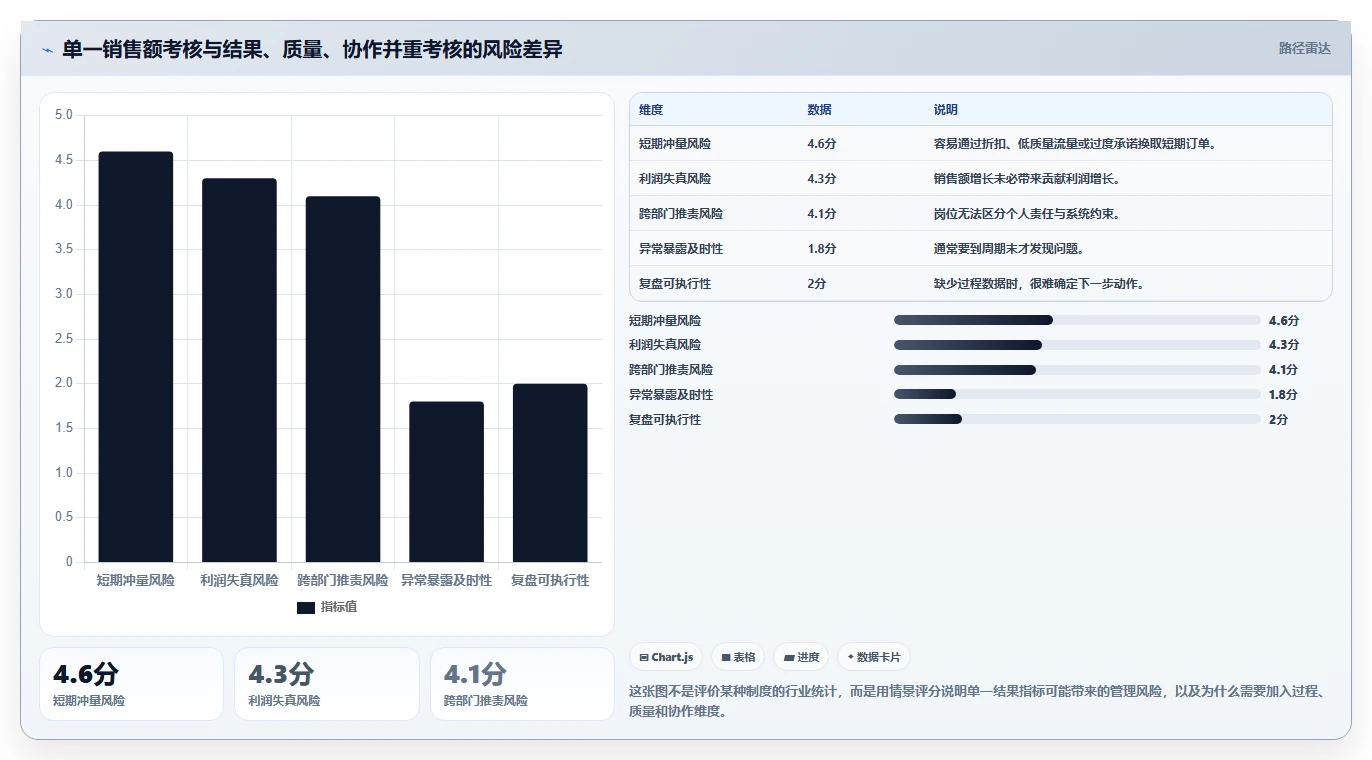Click the 4.1分 value in the table
This screenshot has height=760, width=1372.
point(822,214)
